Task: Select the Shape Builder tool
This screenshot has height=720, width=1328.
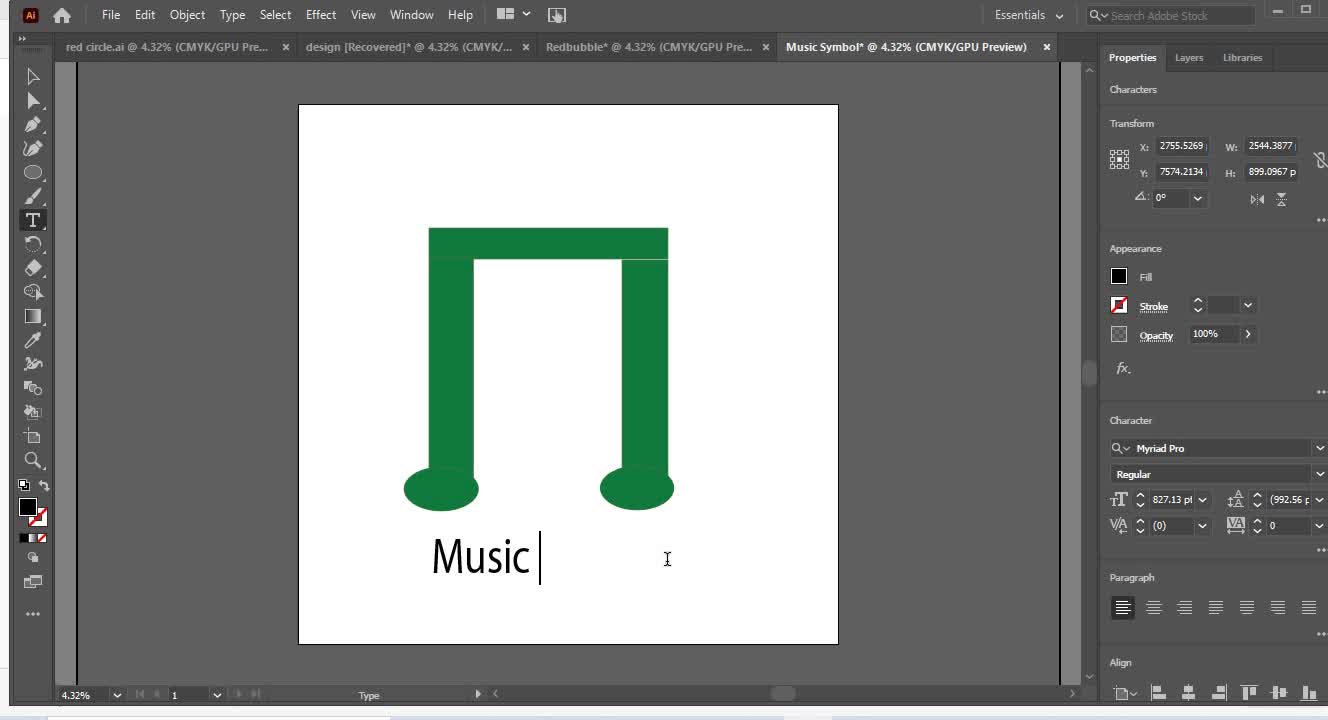Action: [x=33, y=292]
